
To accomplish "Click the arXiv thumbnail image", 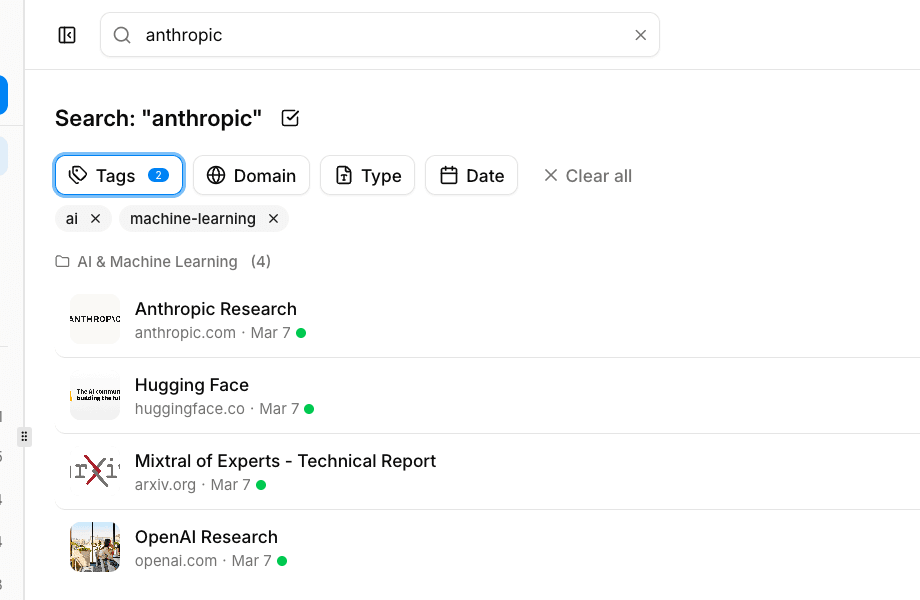I will pos(95,471).
